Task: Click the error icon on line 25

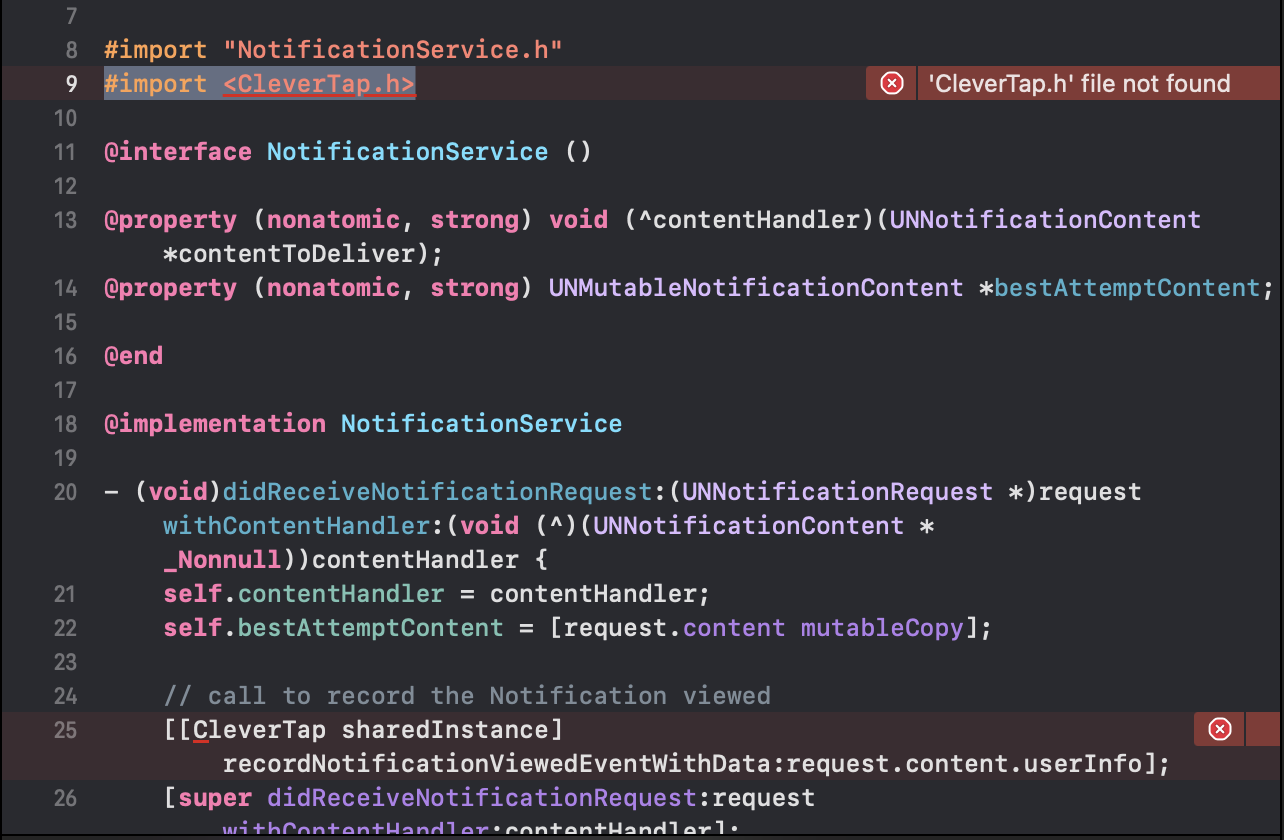Action: click(1218, 729)
